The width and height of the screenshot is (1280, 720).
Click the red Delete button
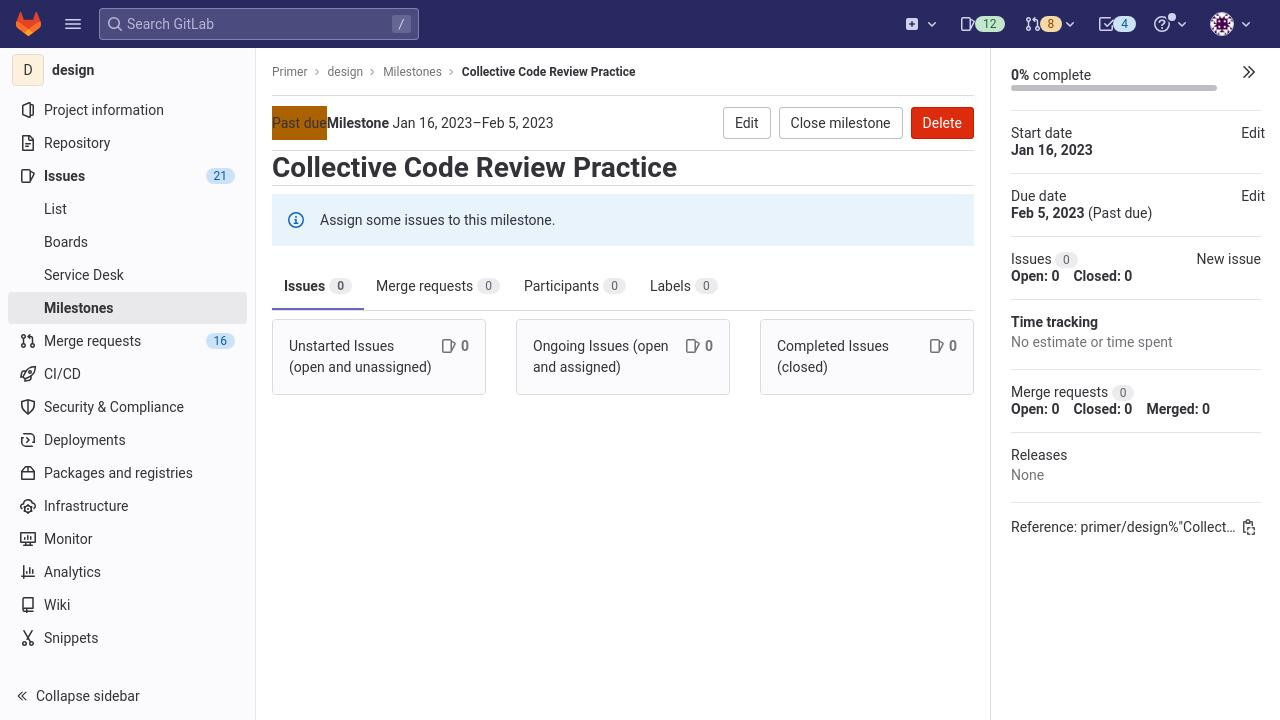[x=942, y=123]
